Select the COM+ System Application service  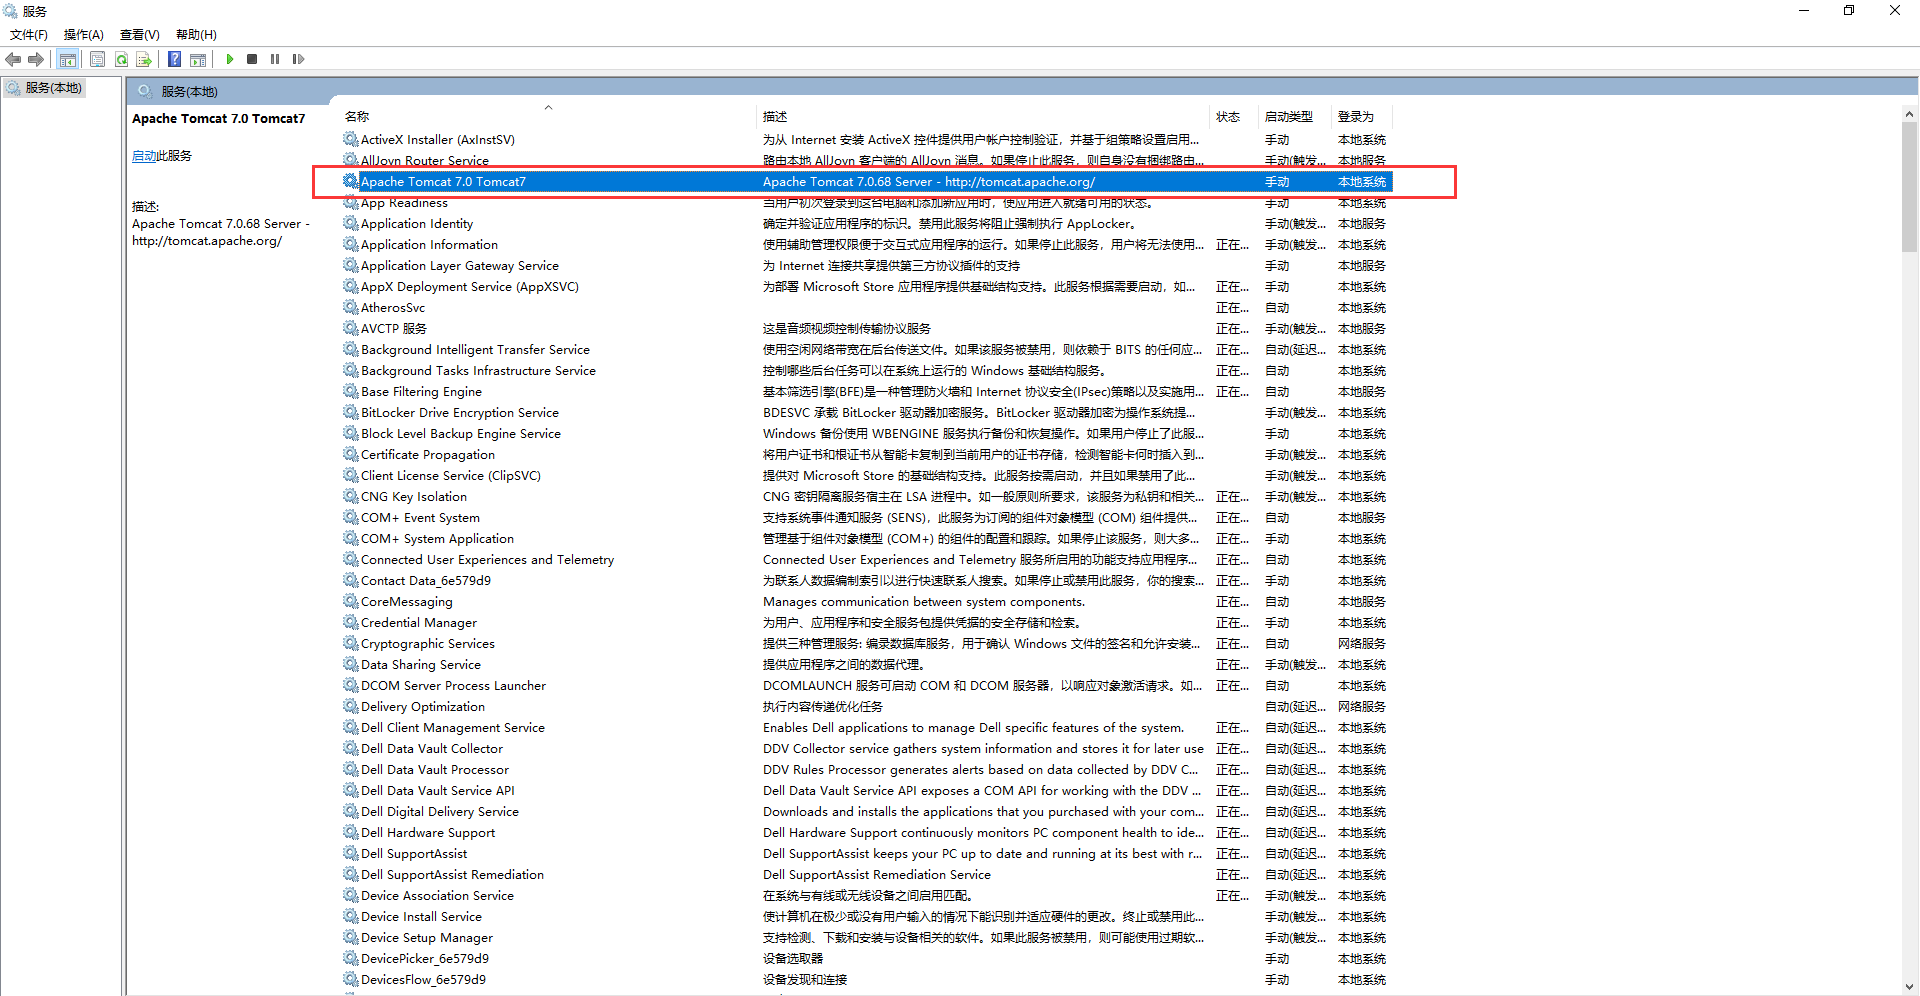coord(866,538)
